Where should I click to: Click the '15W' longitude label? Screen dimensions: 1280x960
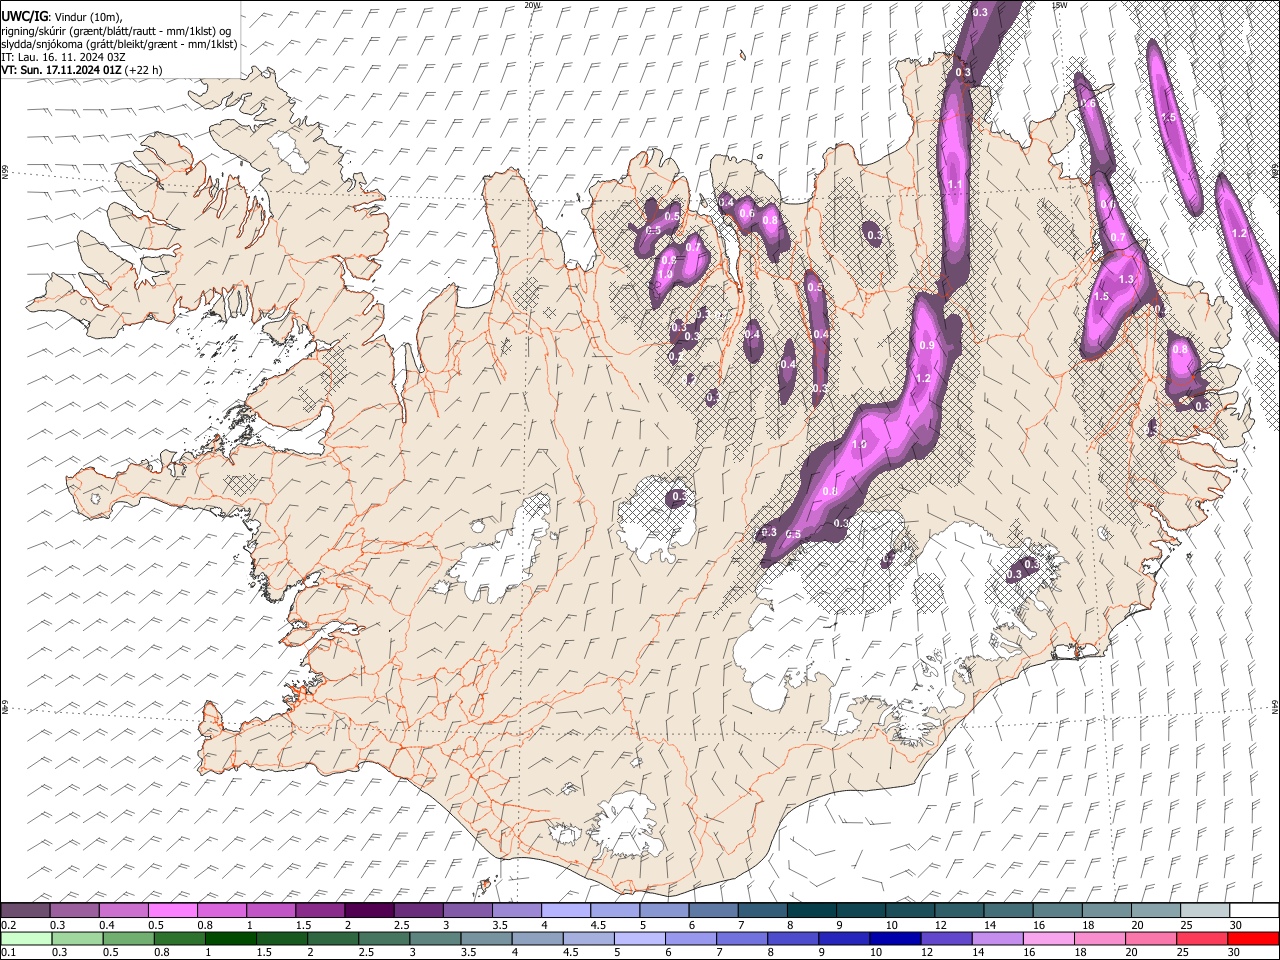[x=1058, y=5]
